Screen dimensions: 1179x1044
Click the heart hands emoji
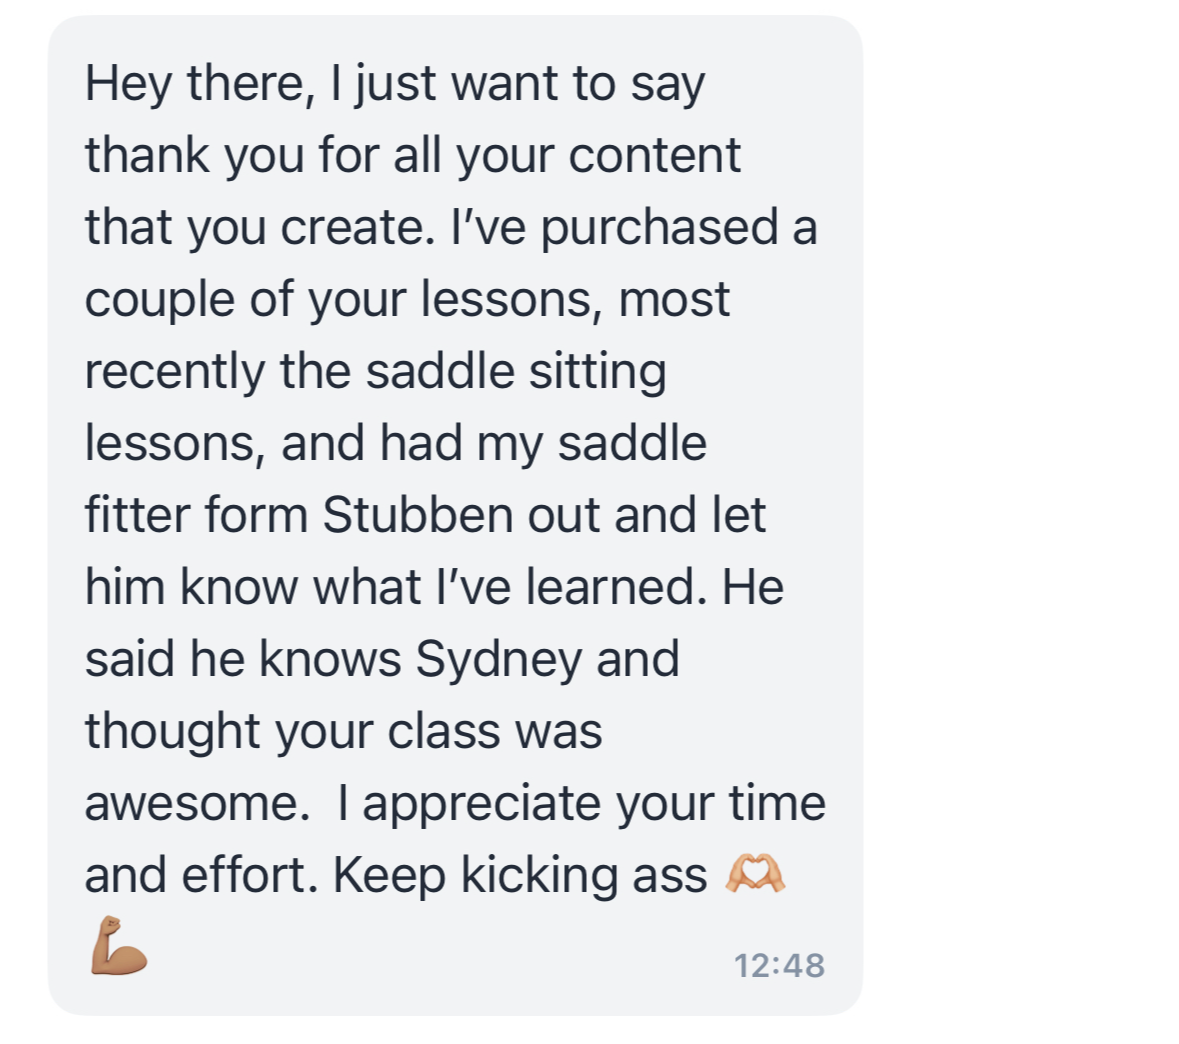[x=755, y=874]
